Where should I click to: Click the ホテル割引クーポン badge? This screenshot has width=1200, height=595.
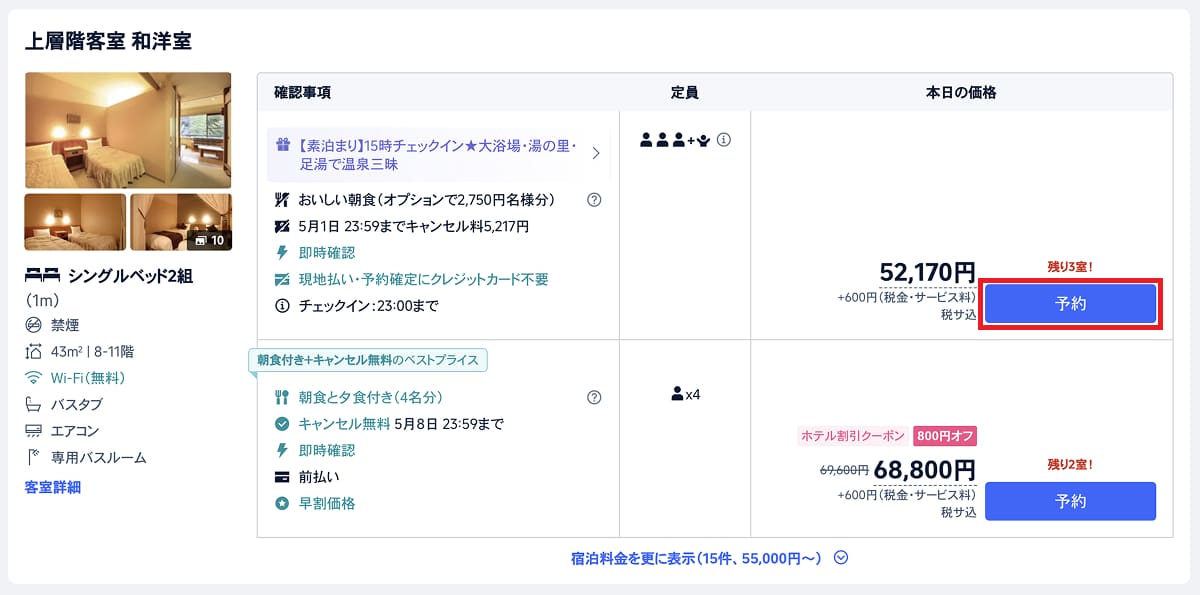click(x=852, y=436)
